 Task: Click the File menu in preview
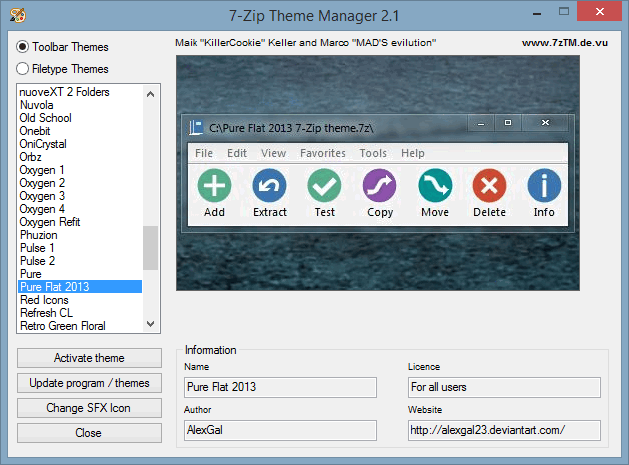point(204,153)
